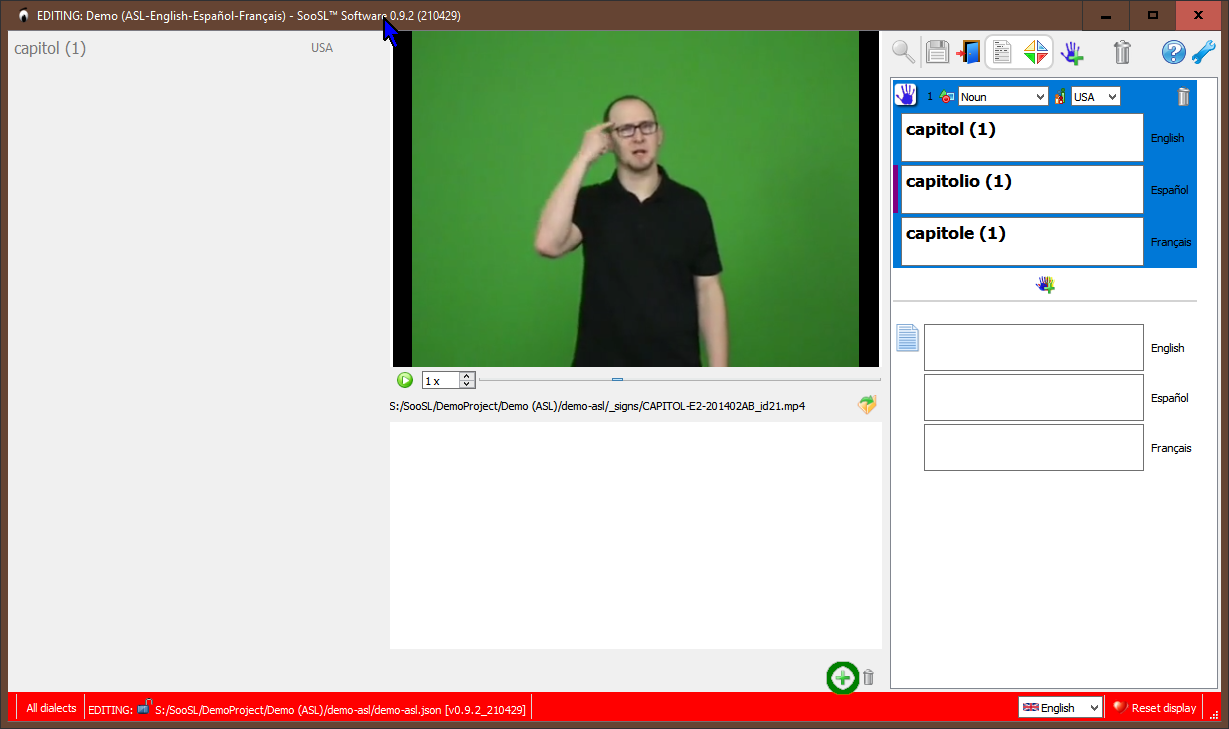Click the blue document notes icon
The width and height of the screenshot is (1229, 729).
click(907, 338)
